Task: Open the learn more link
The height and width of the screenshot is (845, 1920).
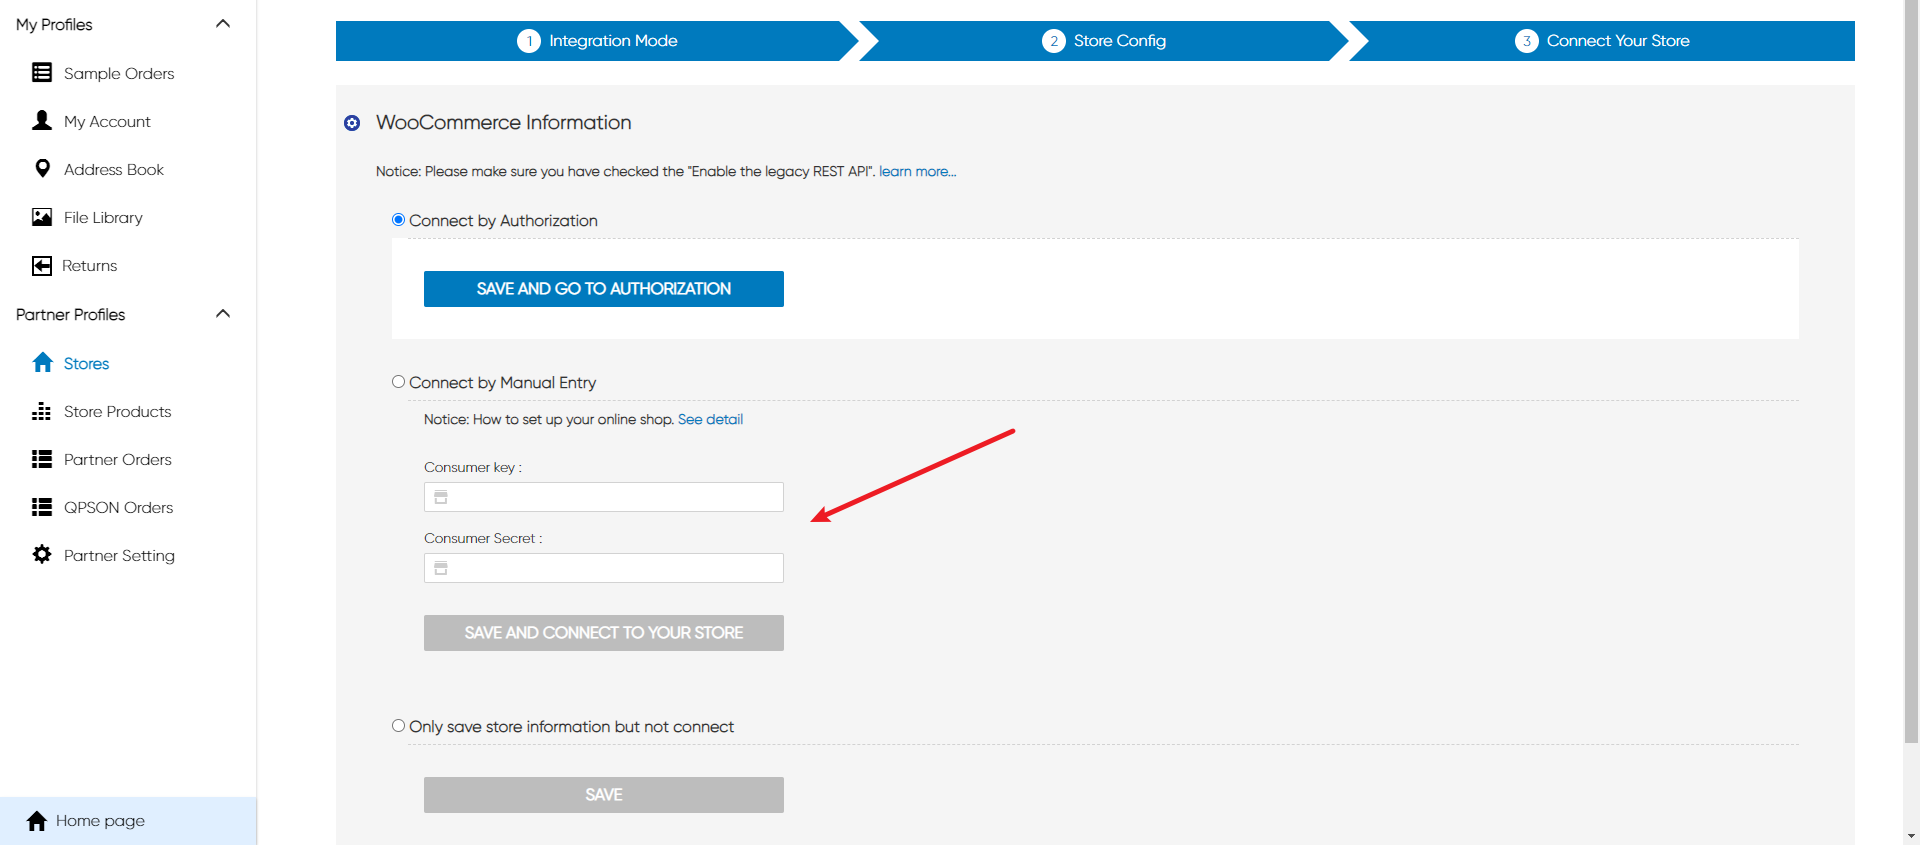Action: pos(917,172)
